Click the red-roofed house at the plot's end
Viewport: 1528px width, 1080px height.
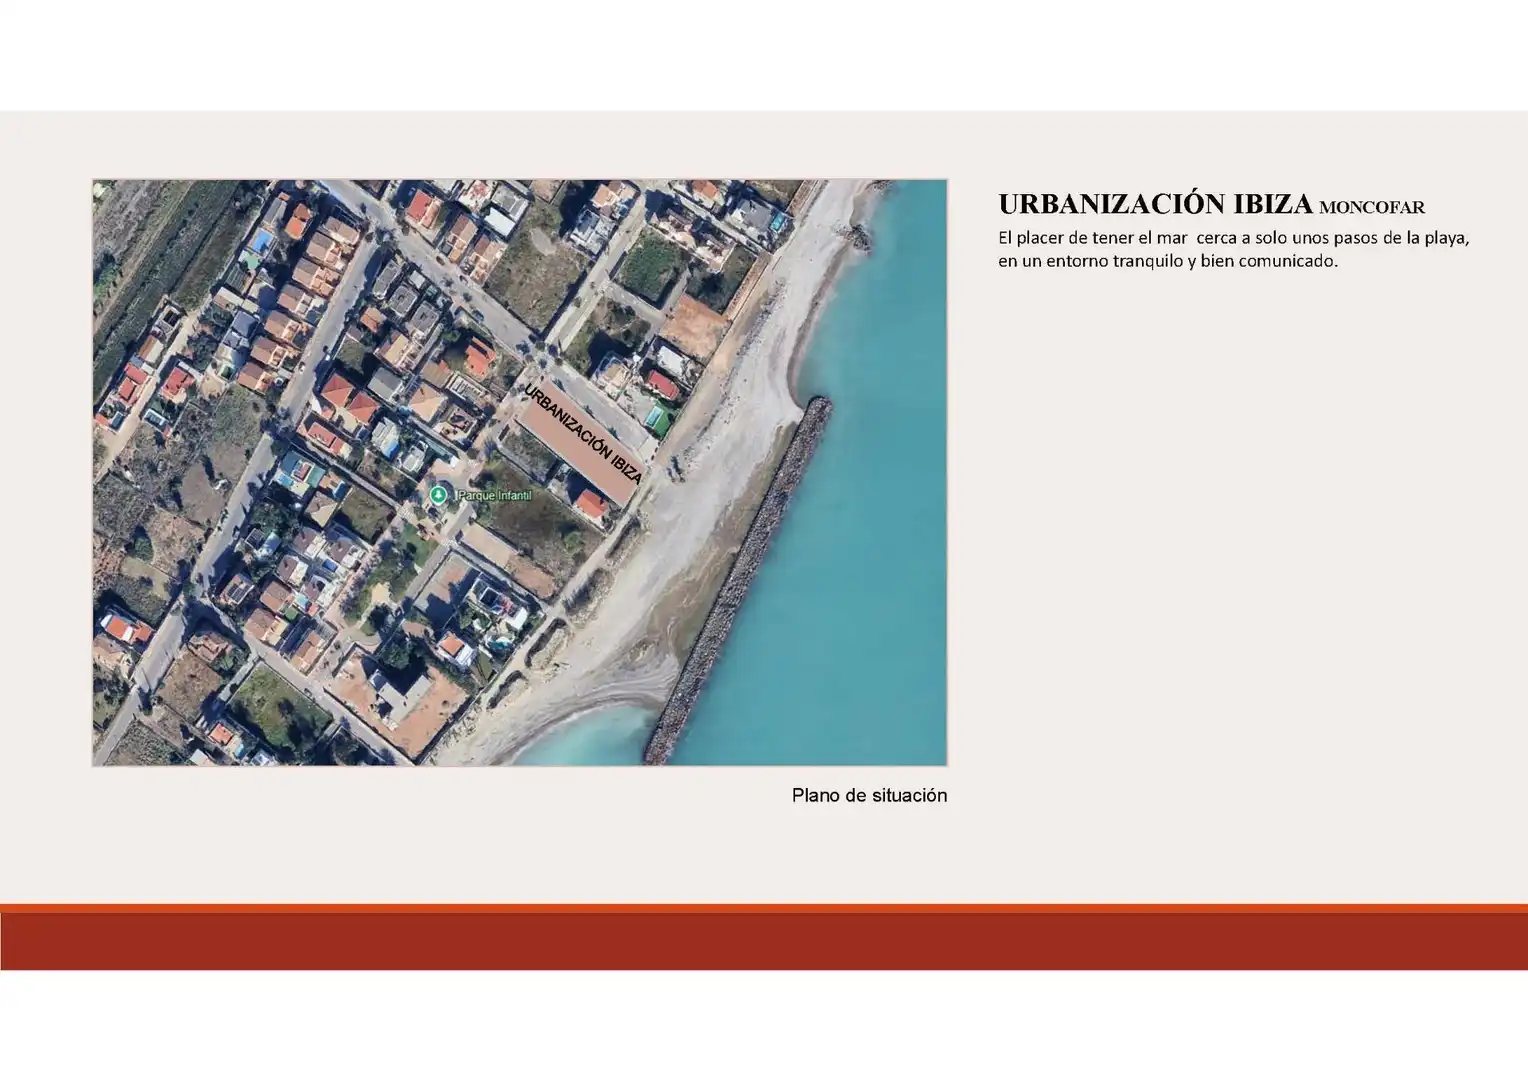592,505
